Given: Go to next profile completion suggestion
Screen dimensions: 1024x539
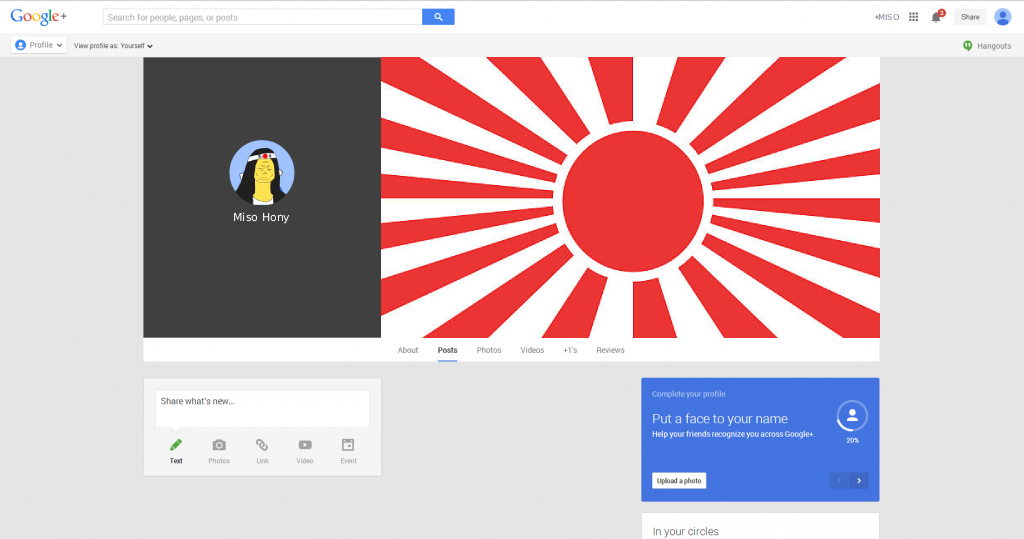Looking at the screenshot, I should [x=858, y=481].
